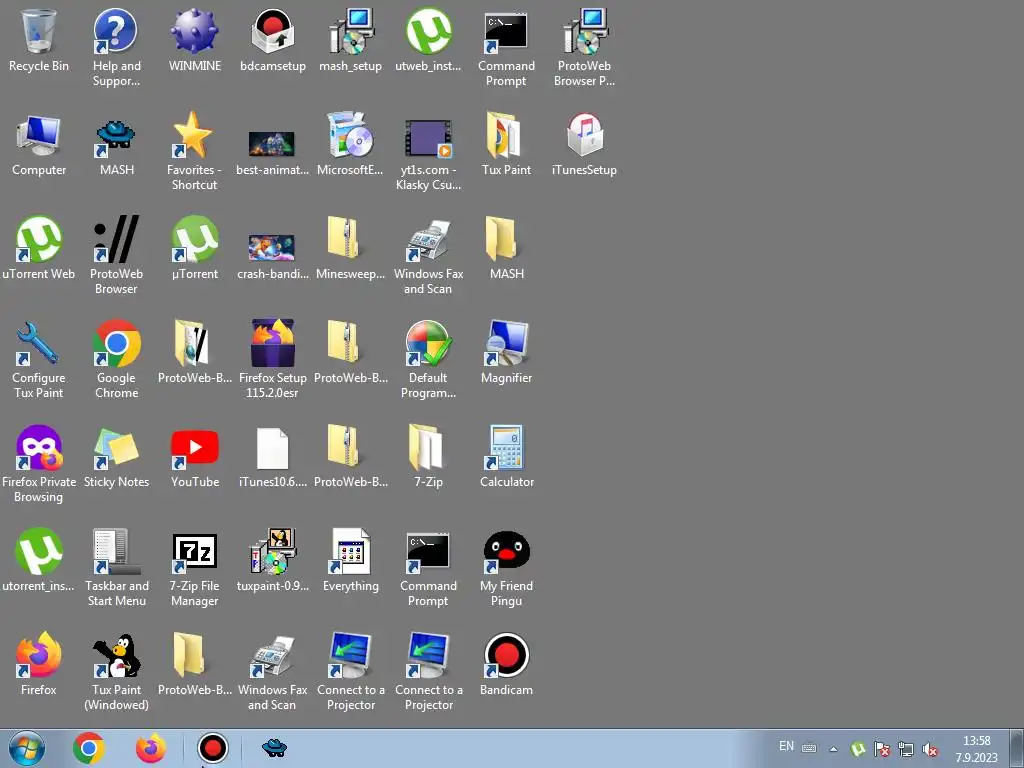Select the Bandicam desktop shortcut
The width and height of the screenshot is (1024, 768).
click(x=506, y=655)
